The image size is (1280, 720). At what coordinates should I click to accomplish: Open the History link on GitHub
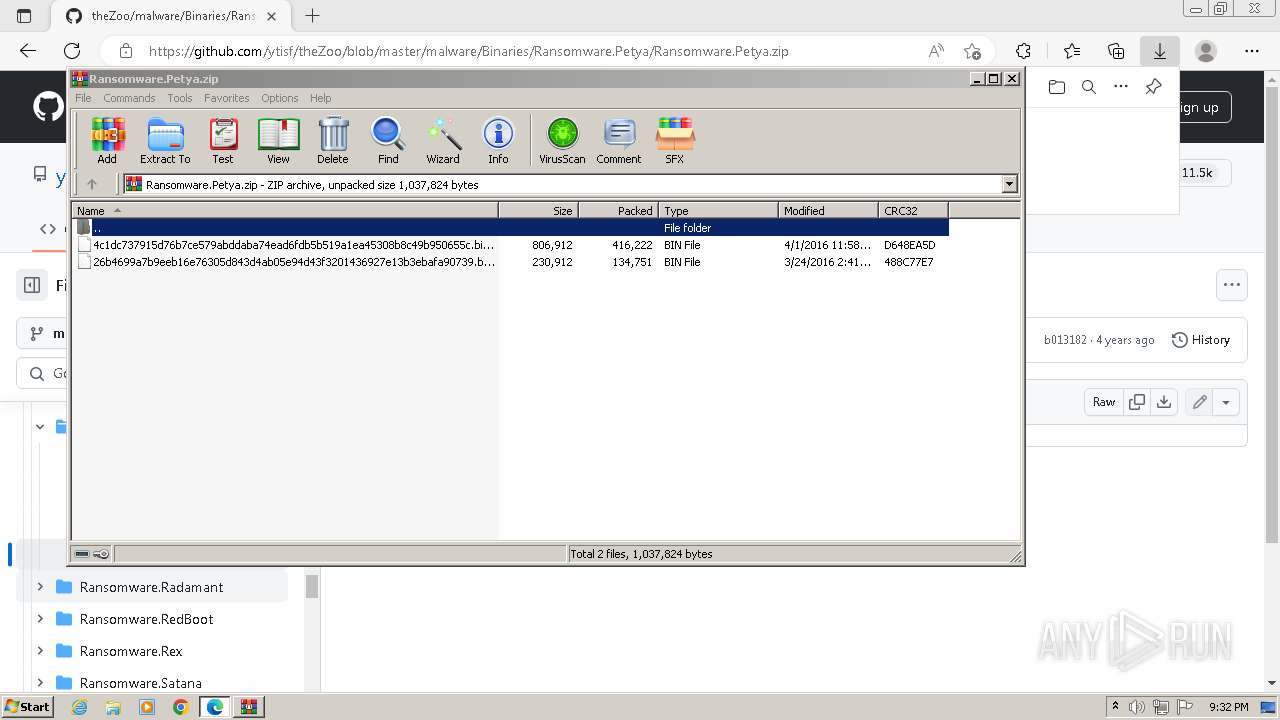point(1201,340)
